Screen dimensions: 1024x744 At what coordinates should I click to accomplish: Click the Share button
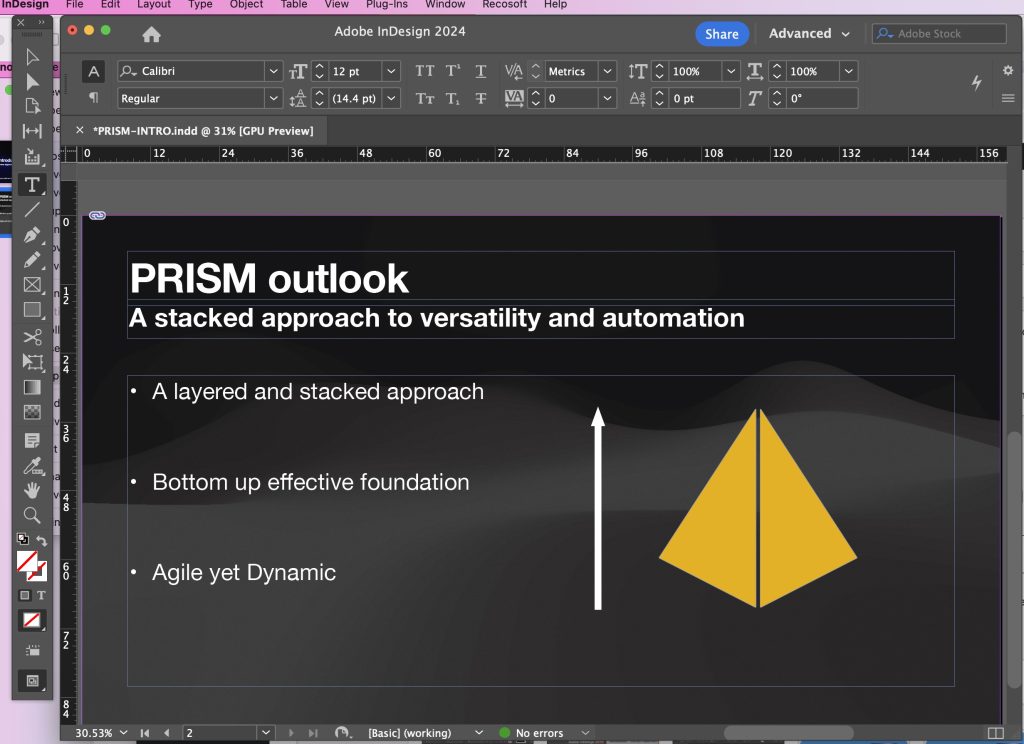[x=721, y=34]
